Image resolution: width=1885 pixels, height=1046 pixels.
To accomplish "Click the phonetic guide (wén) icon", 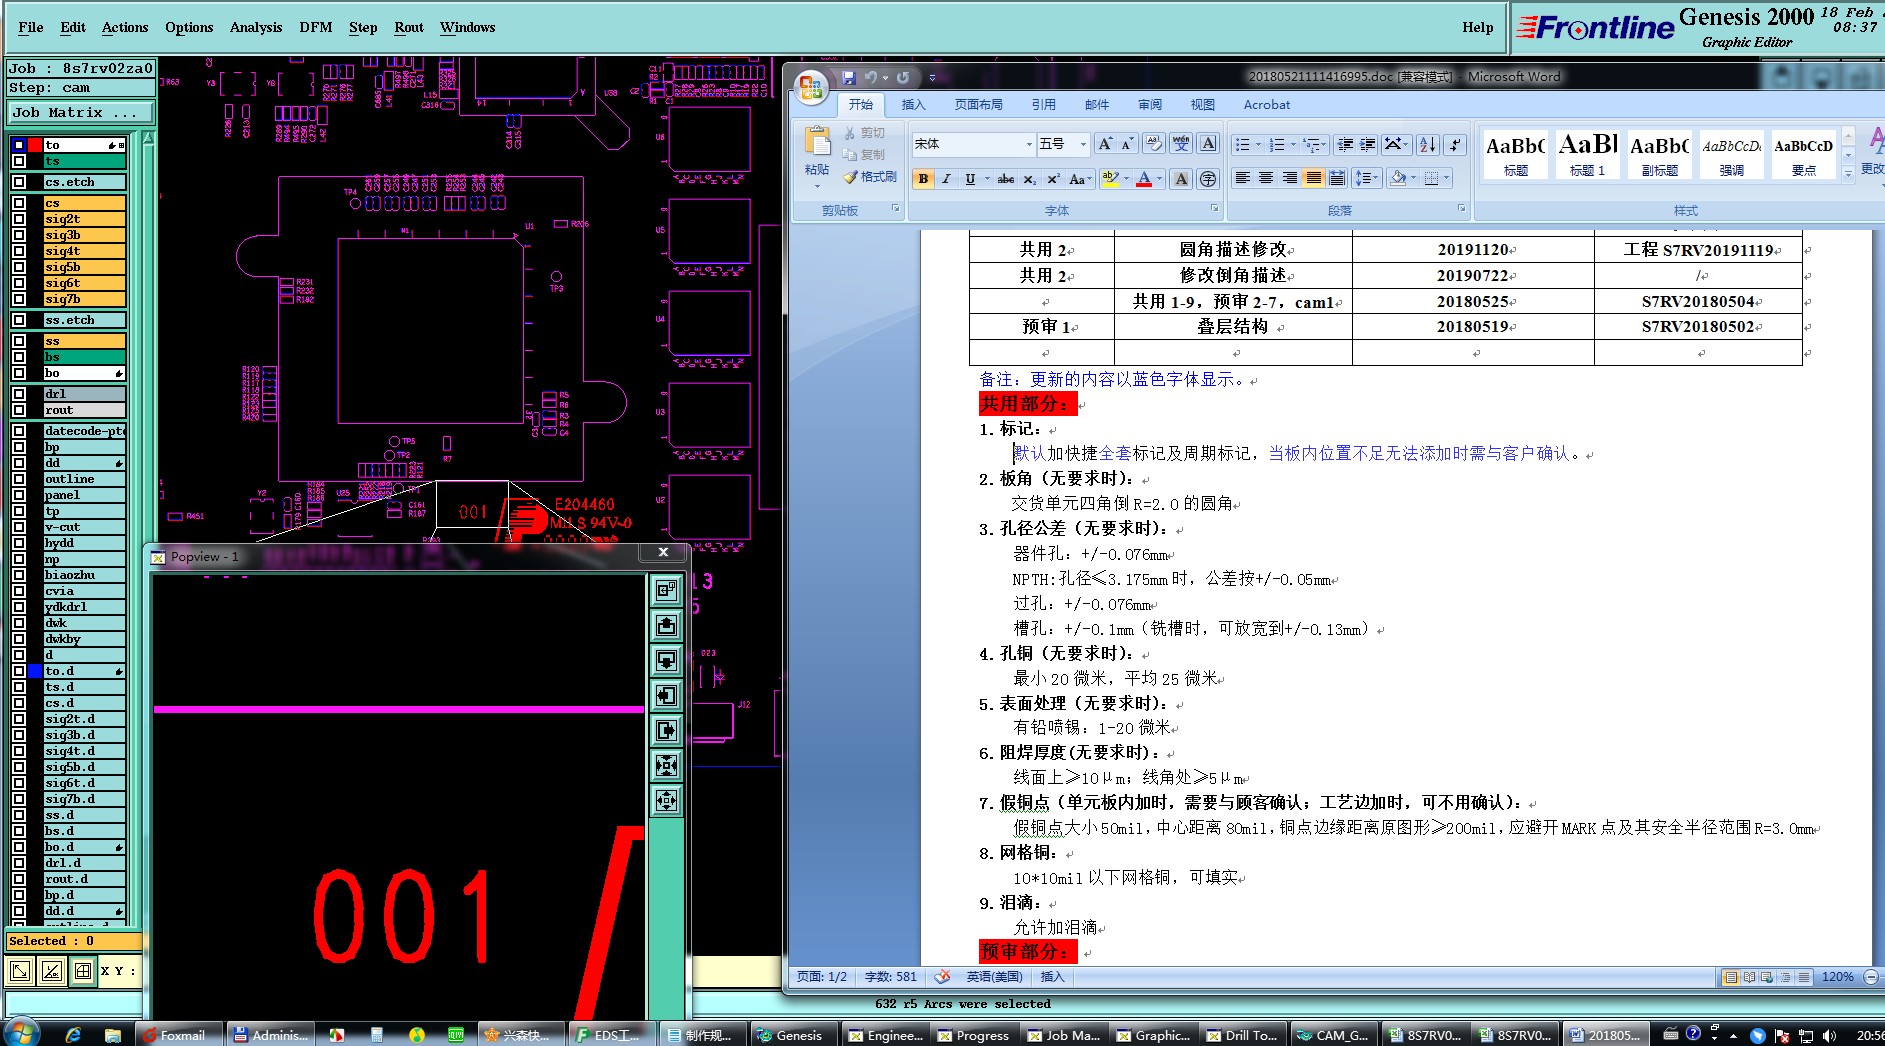I will click(1181, 144).
